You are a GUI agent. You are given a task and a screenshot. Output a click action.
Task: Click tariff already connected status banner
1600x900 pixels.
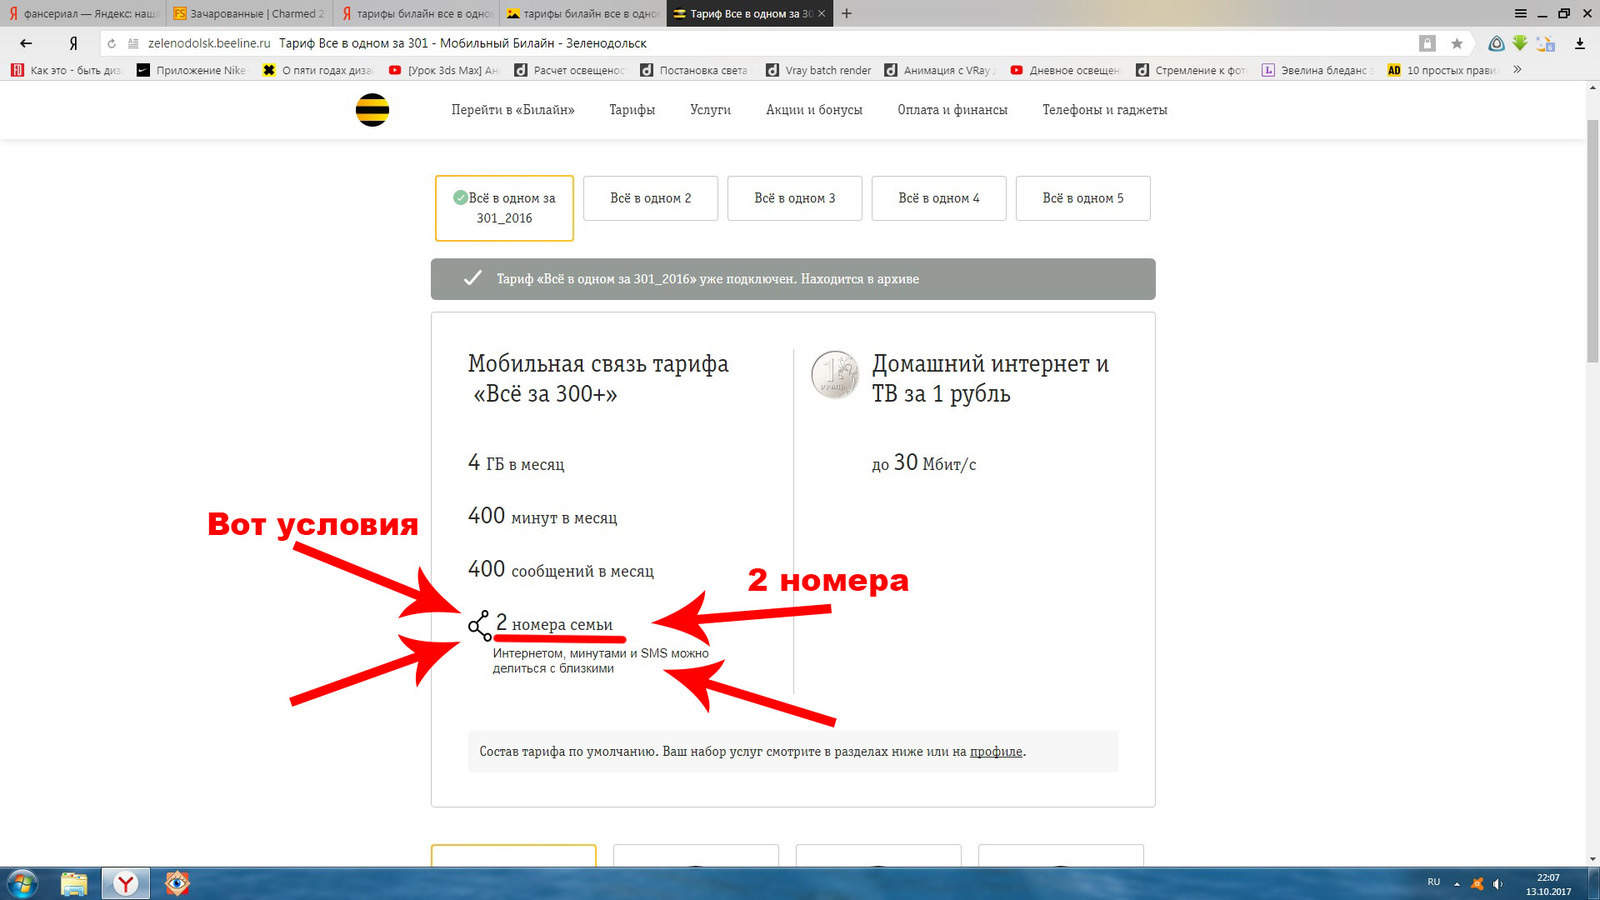coord(793,279)
